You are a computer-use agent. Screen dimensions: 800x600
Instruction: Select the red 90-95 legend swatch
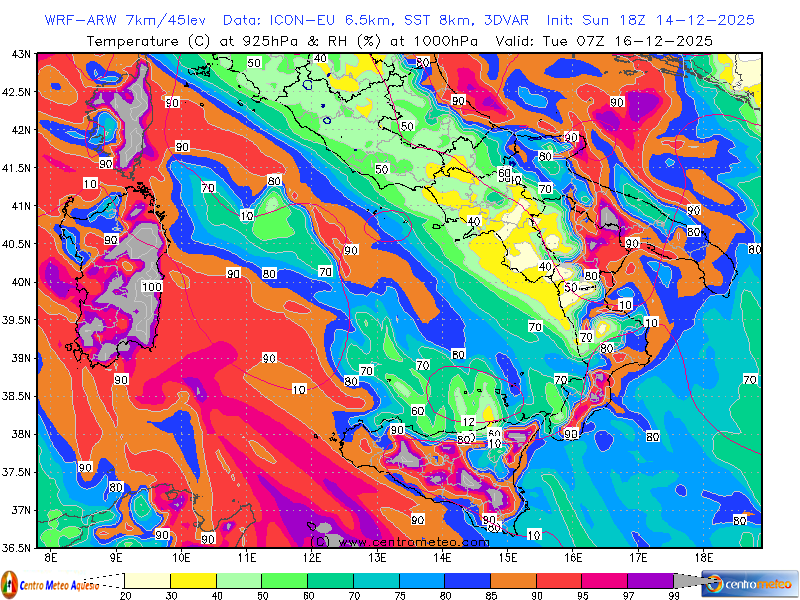558,580
